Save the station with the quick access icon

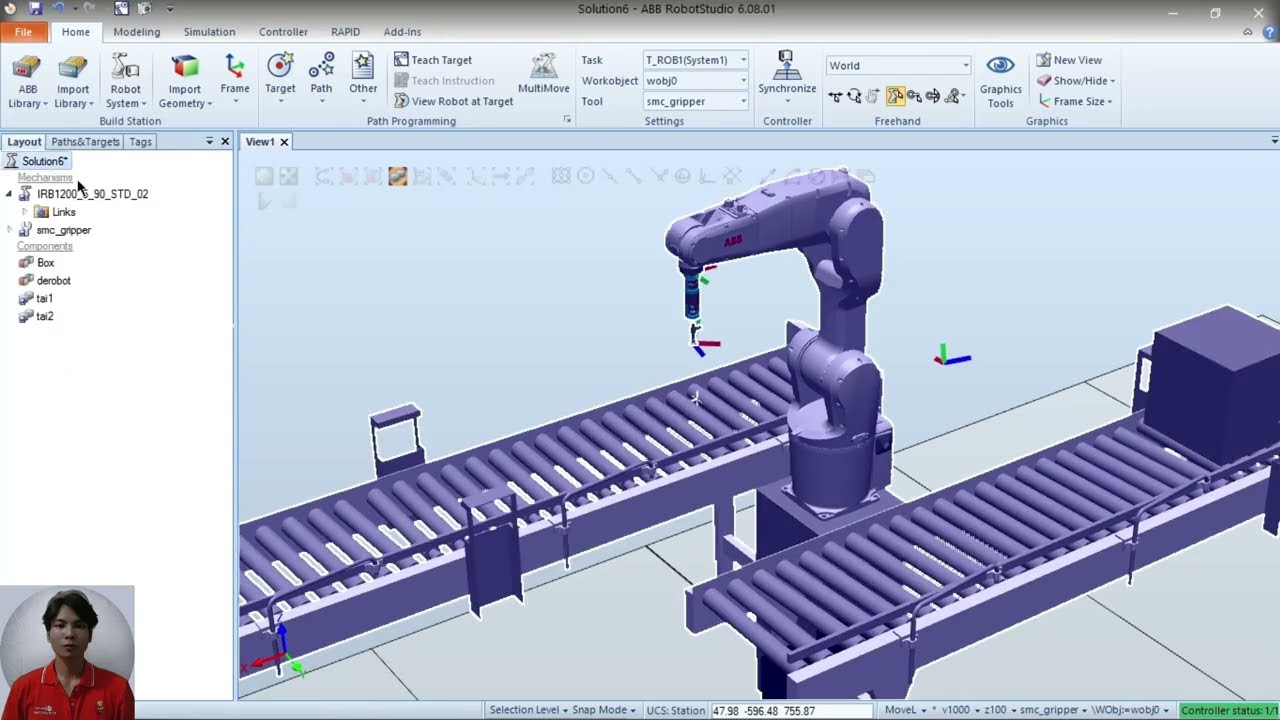coord(35,9)
